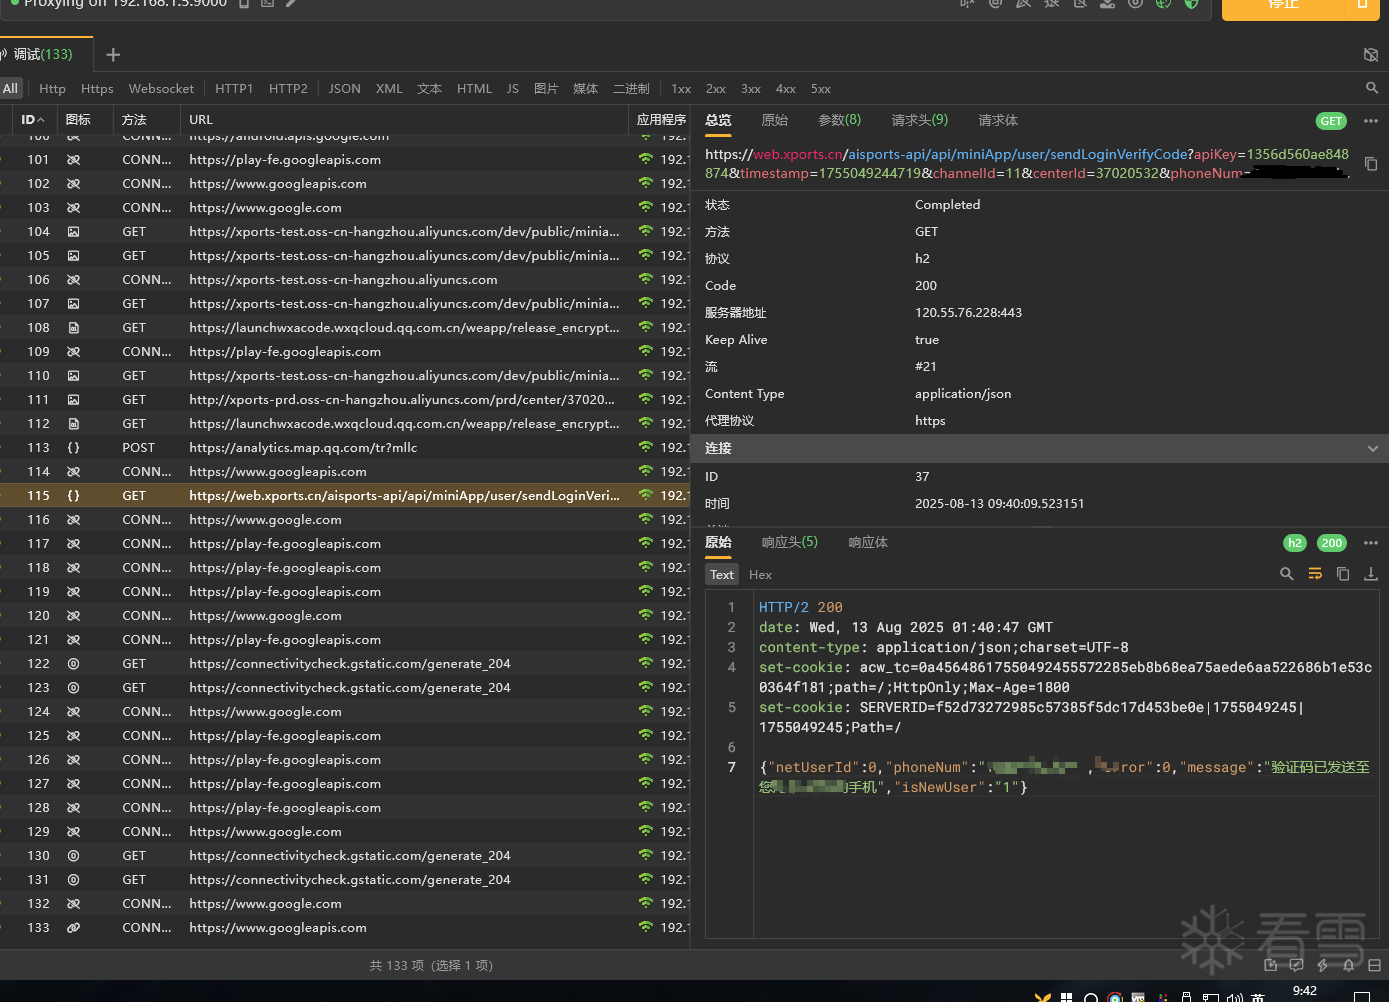The image size is (1389, 1002).
Task: Toggle layout panel icon in status bar
Action: [1374, 965]
